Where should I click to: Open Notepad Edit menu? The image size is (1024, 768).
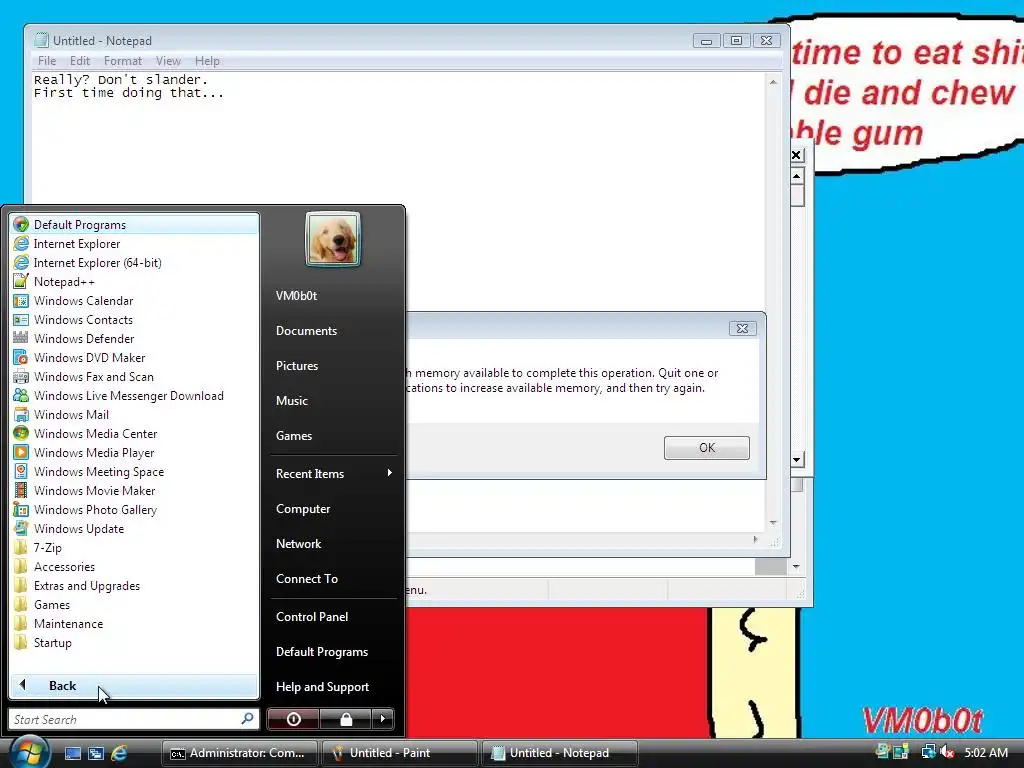click(x=80, y=61)
